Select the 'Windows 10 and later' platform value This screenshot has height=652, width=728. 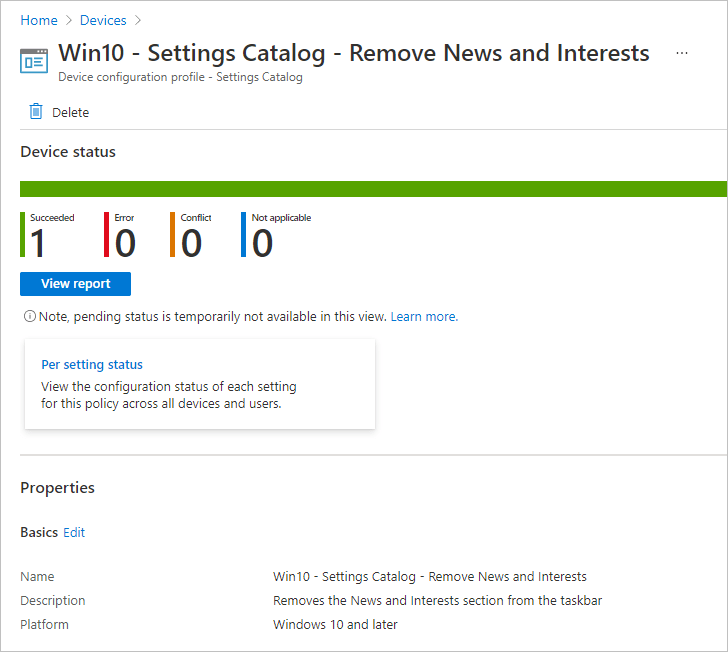tap(335, 625)
